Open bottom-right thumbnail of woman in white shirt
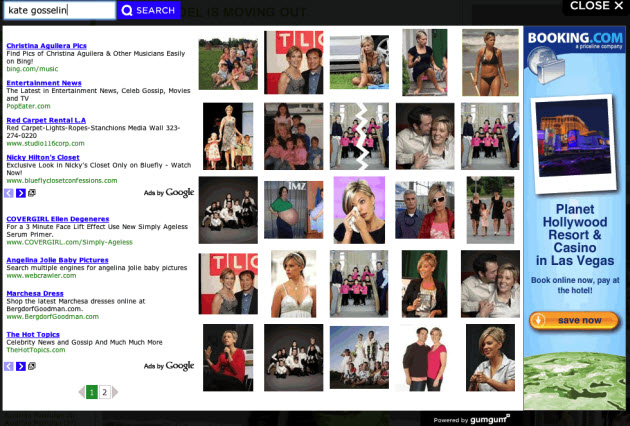 click(490, 358)
